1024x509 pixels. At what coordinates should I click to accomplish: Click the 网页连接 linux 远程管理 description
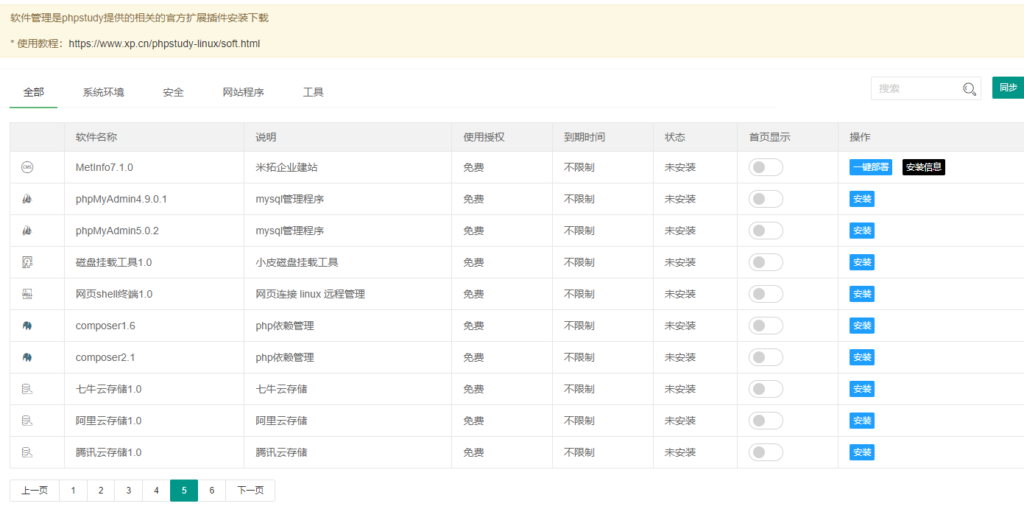click(x=310, y=294)
